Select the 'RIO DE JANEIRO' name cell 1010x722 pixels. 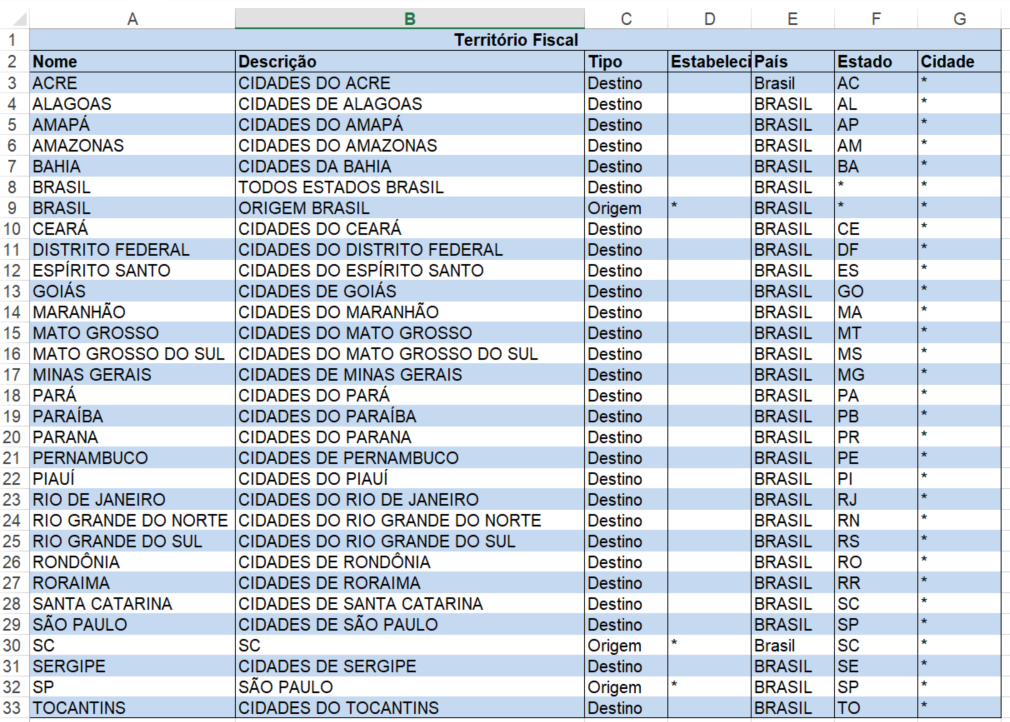(132, 500)
